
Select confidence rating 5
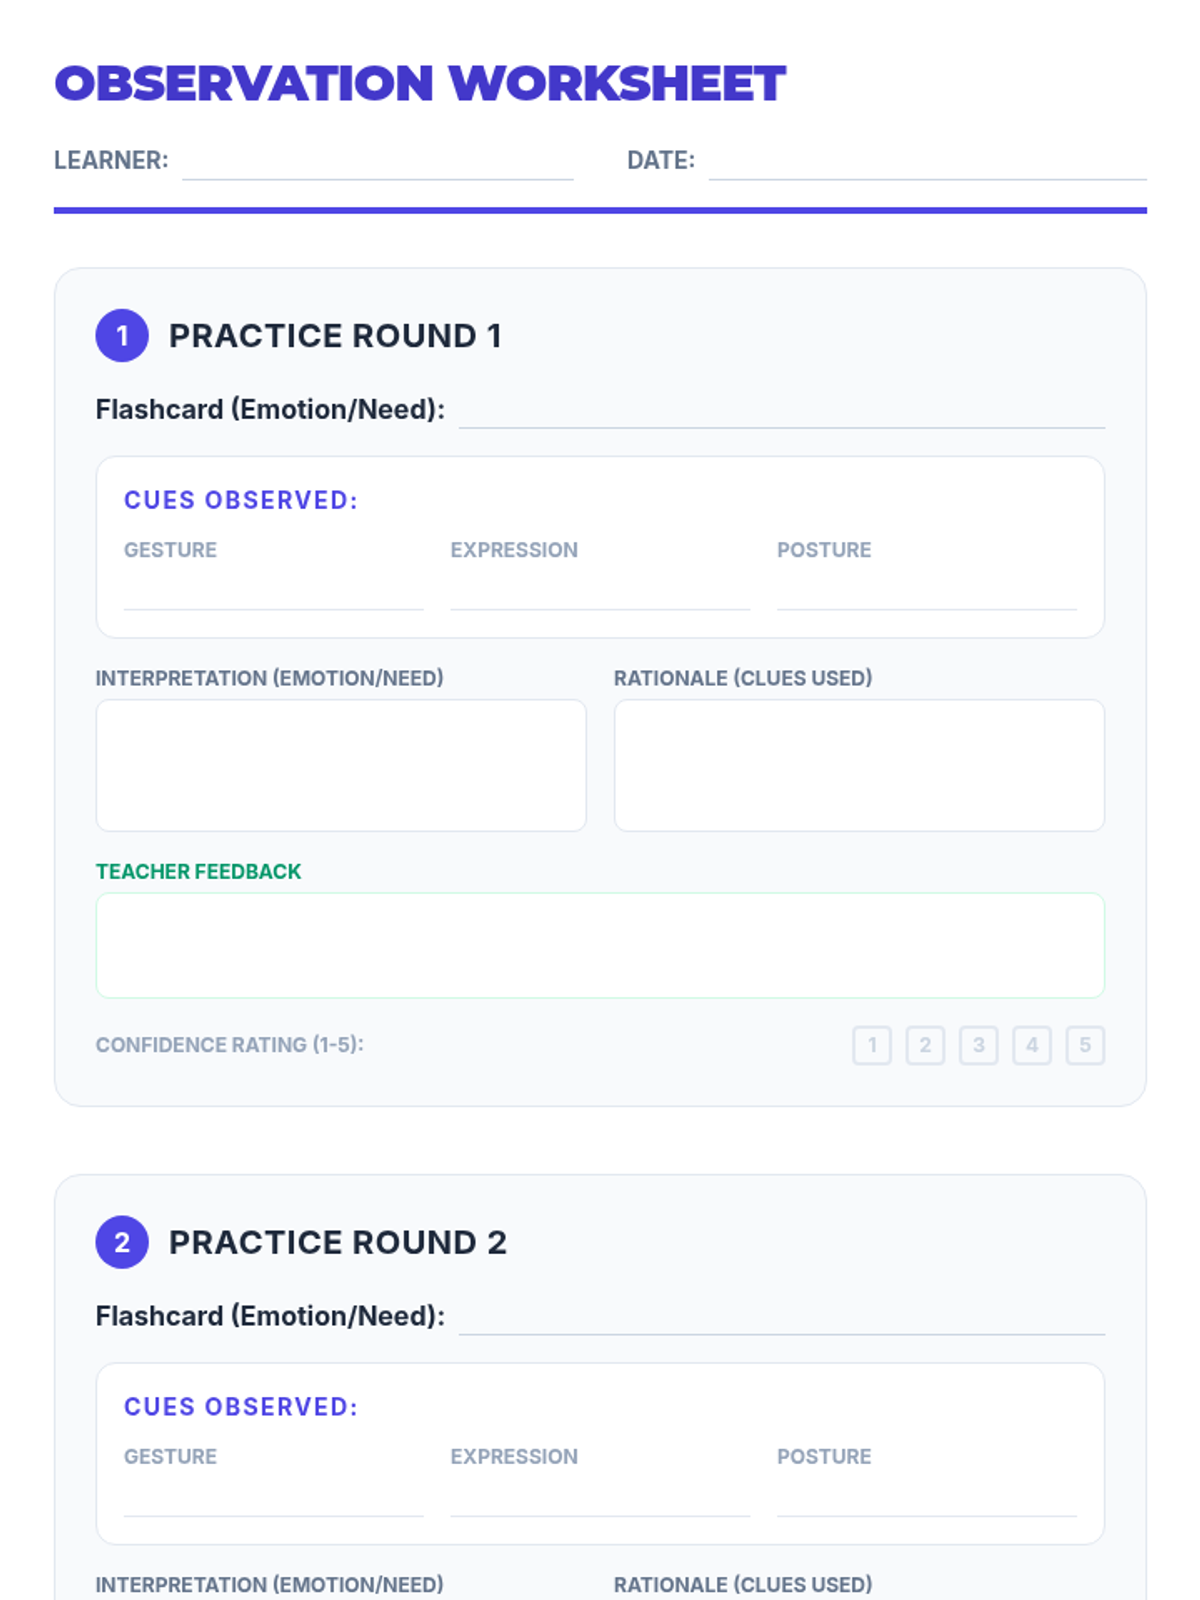pyautogui.click(x=1085, y=1045)
